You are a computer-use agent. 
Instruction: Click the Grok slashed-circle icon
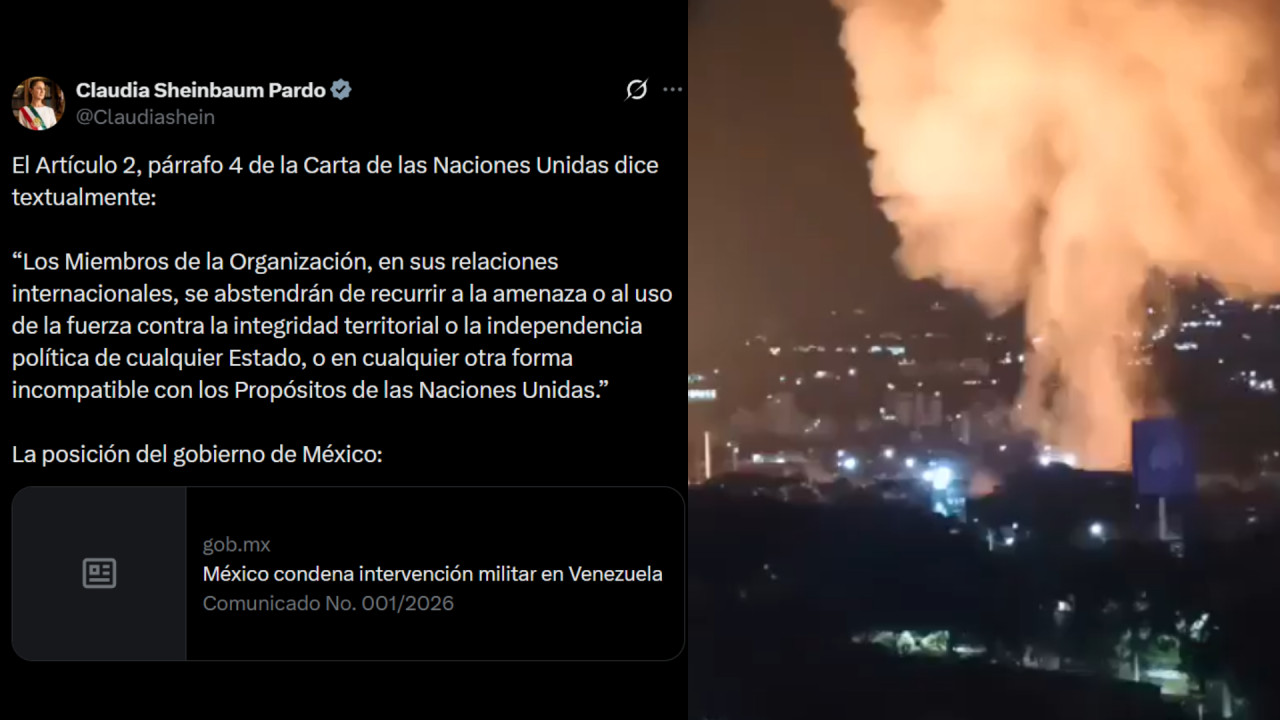click(x=636, y=90)
